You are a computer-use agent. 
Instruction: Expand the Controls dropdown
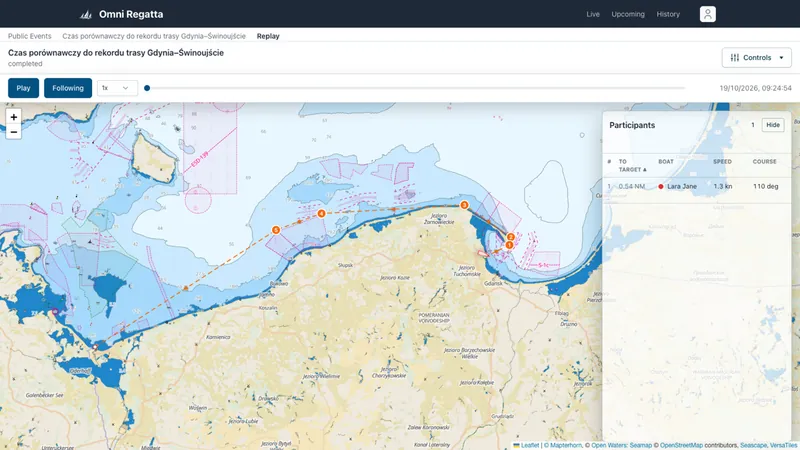pos(757,58)
